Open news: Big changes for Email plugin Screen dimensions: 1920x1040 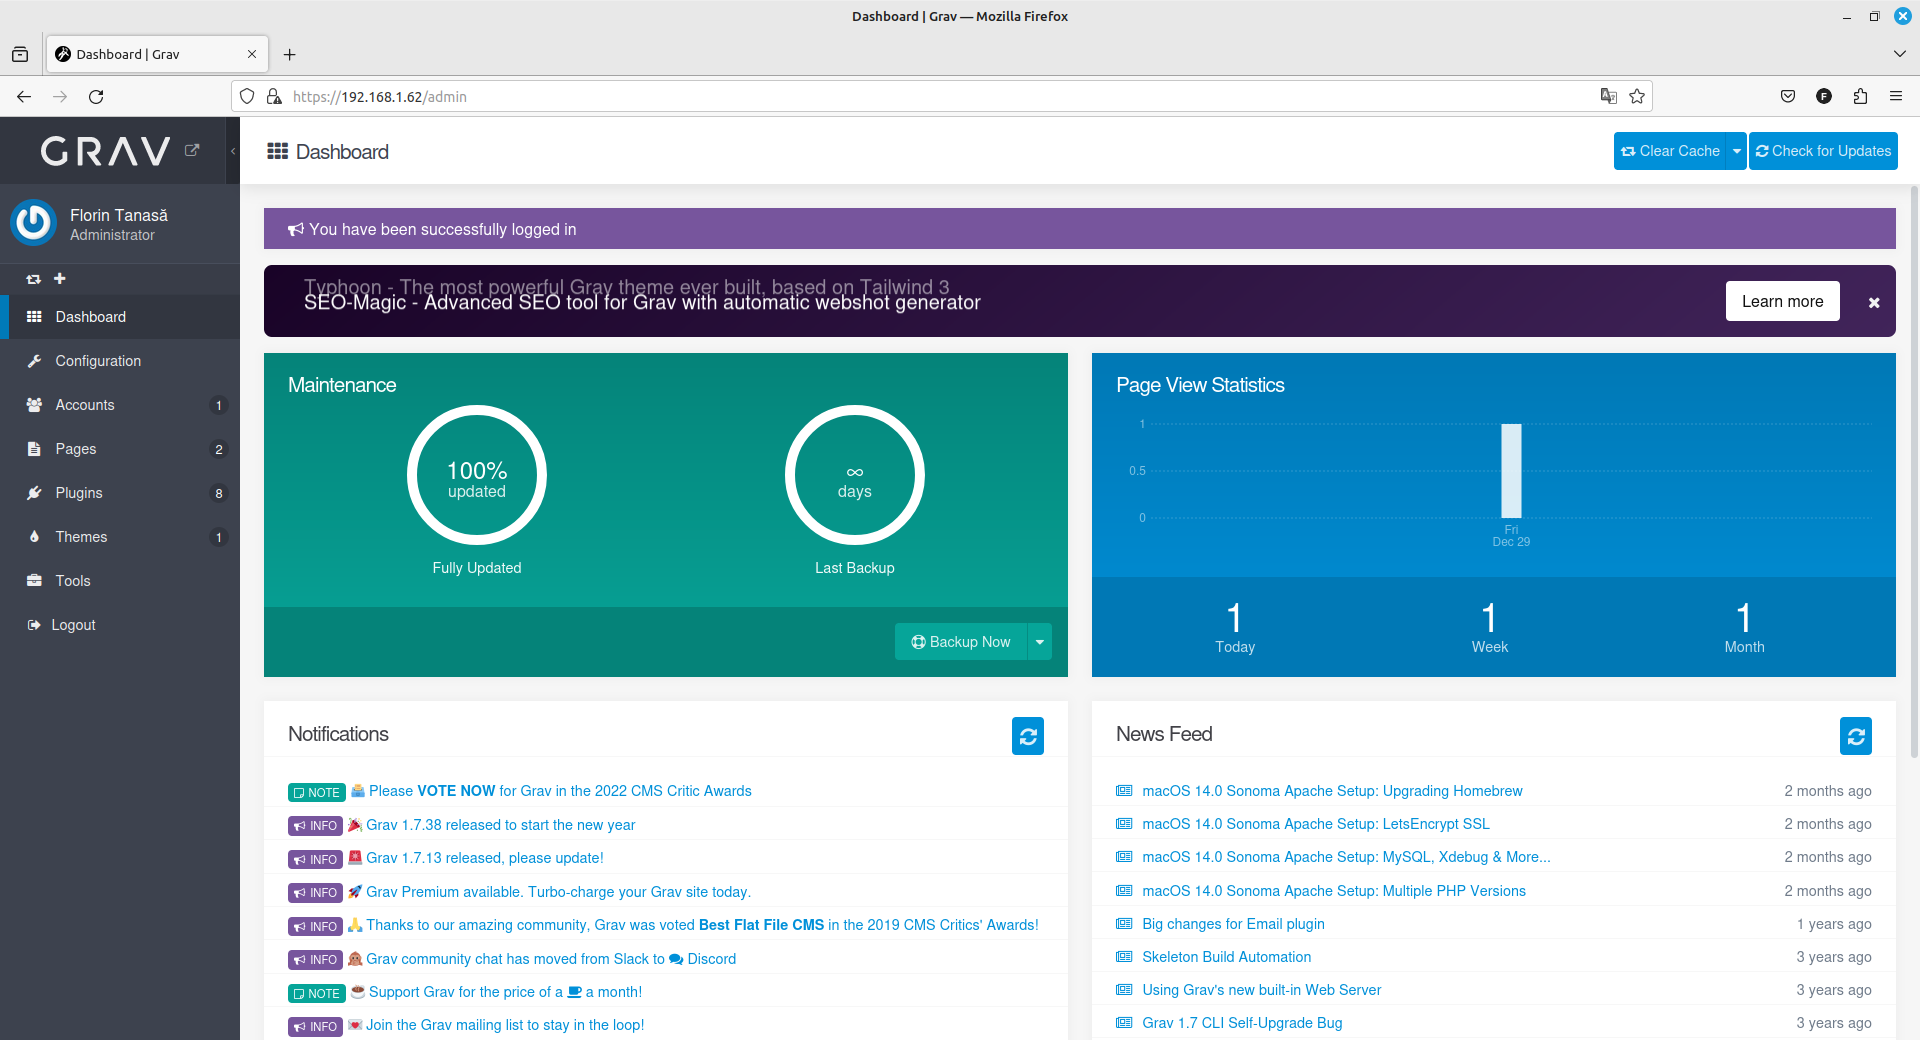pyautogui.click(x=1233, y=924)
